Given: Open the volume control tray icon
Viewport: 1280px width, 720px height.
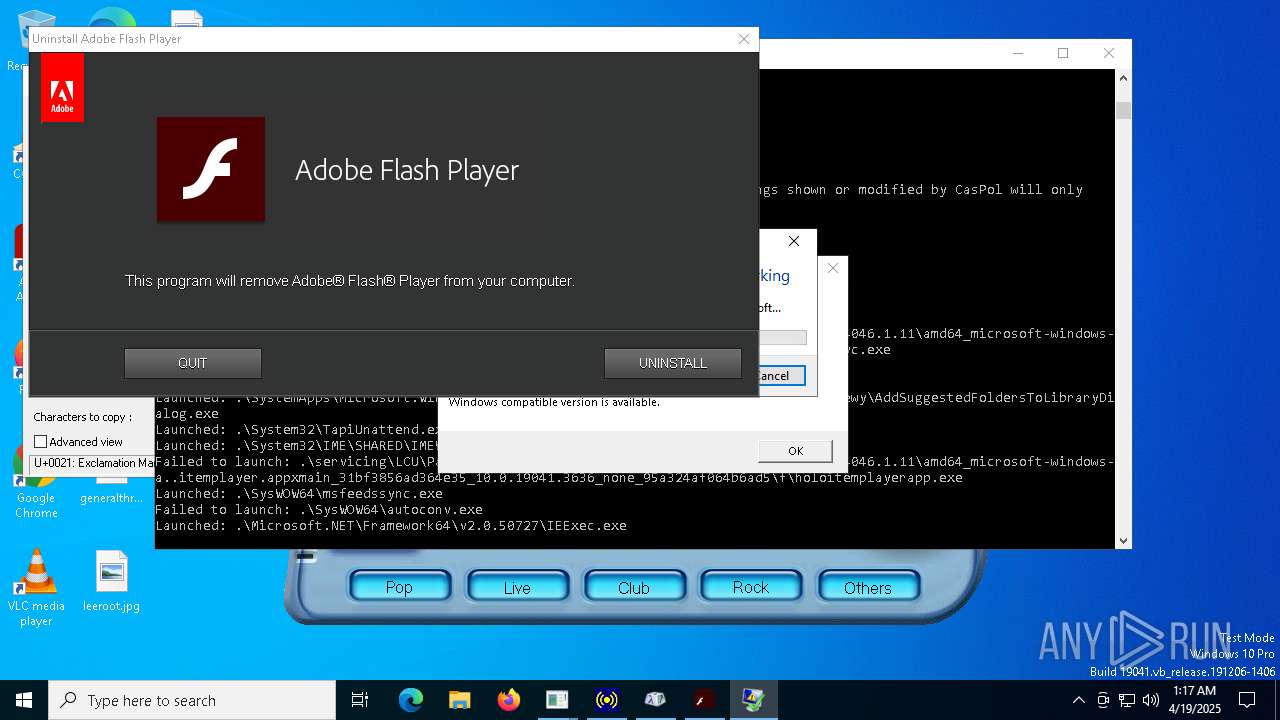Looking at the screenshot, I should point(1151,700).
